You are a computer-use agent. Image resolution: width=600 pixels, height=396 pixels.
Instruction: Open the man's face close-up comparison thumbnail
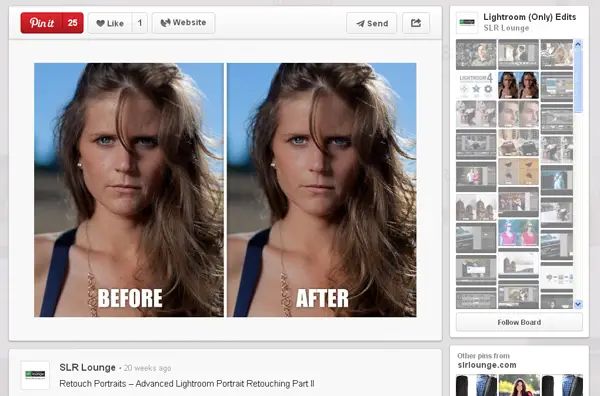point(518,114)
